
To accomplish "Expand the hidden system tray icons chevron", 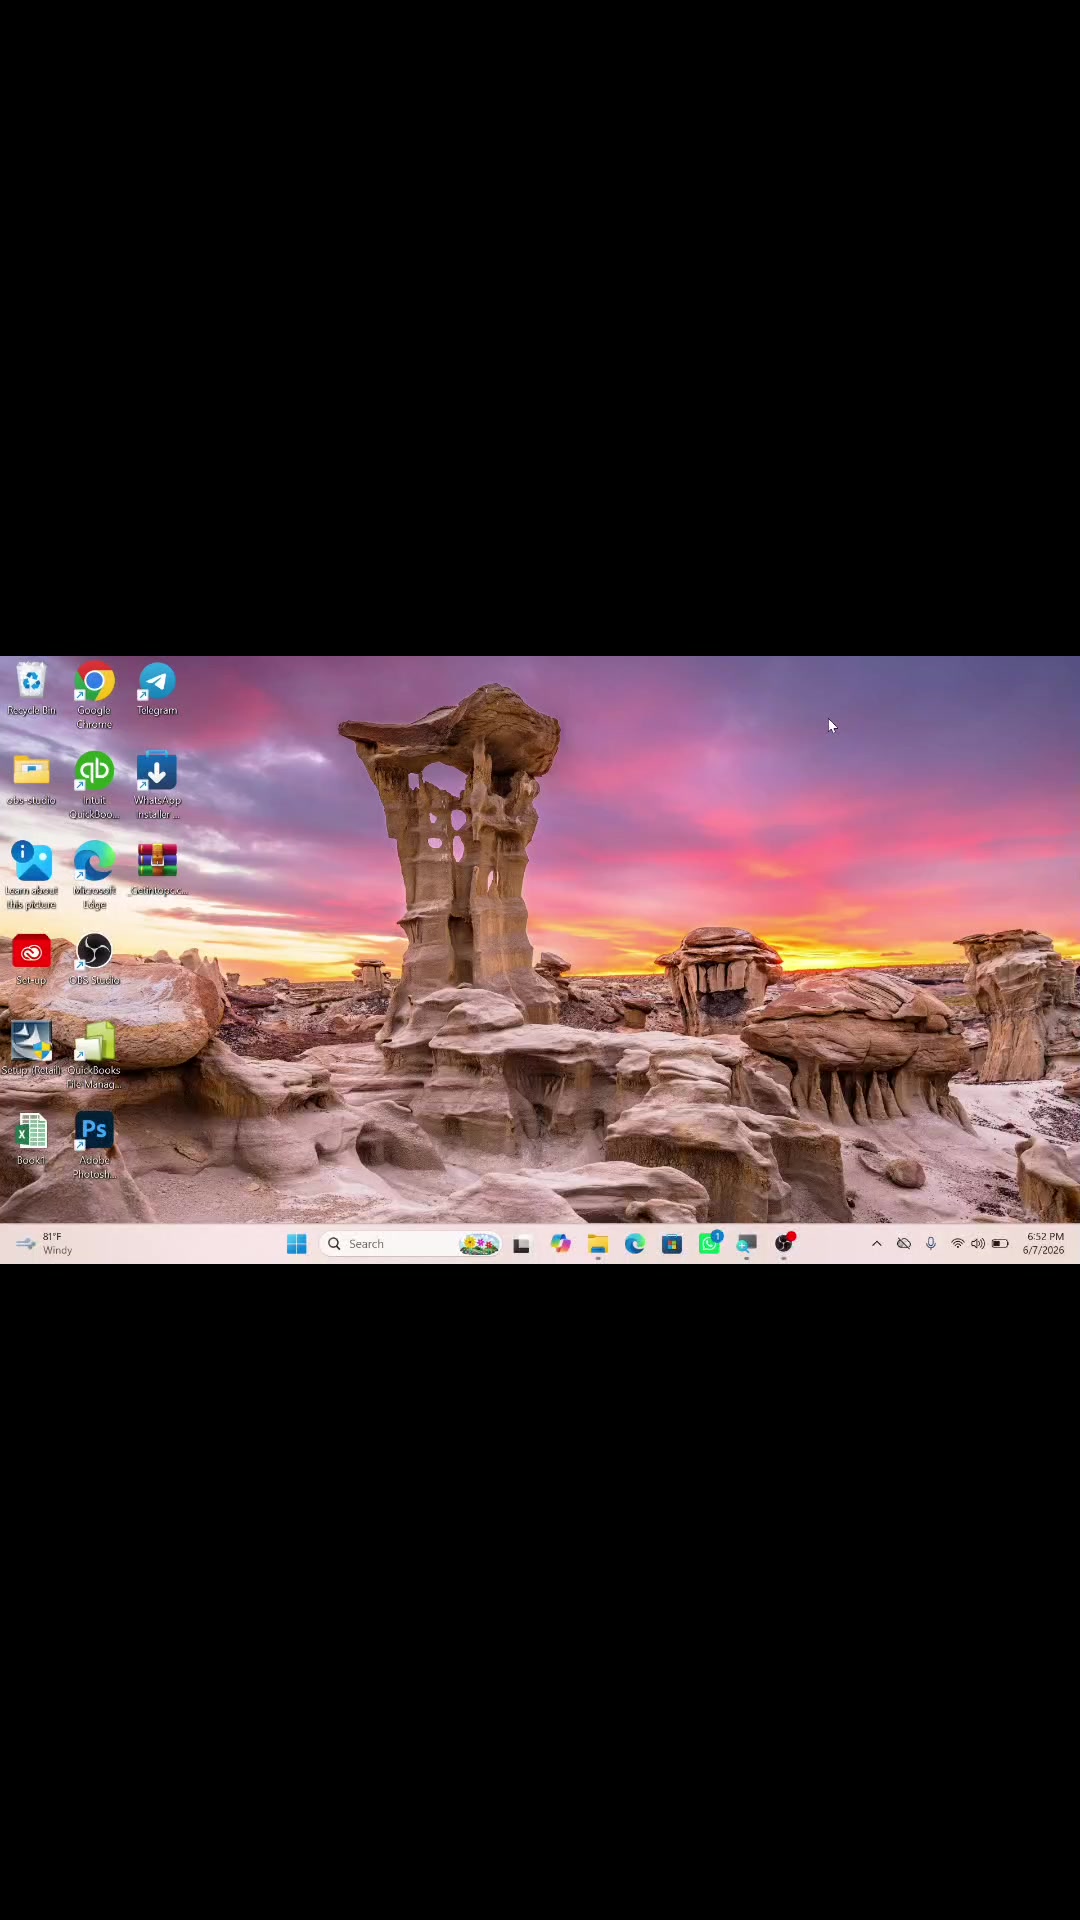I will [877, 1244].
